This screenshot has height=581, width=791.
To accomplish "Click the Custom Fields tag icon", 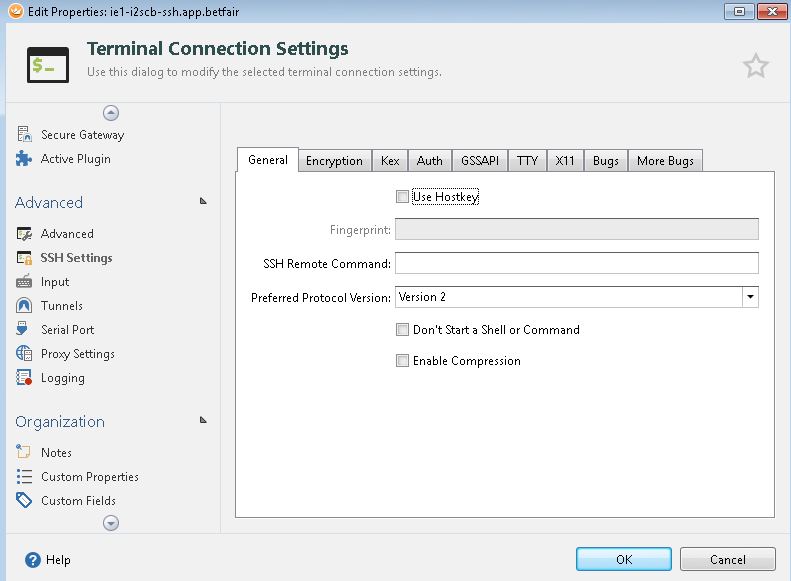I will pos(24,501).
